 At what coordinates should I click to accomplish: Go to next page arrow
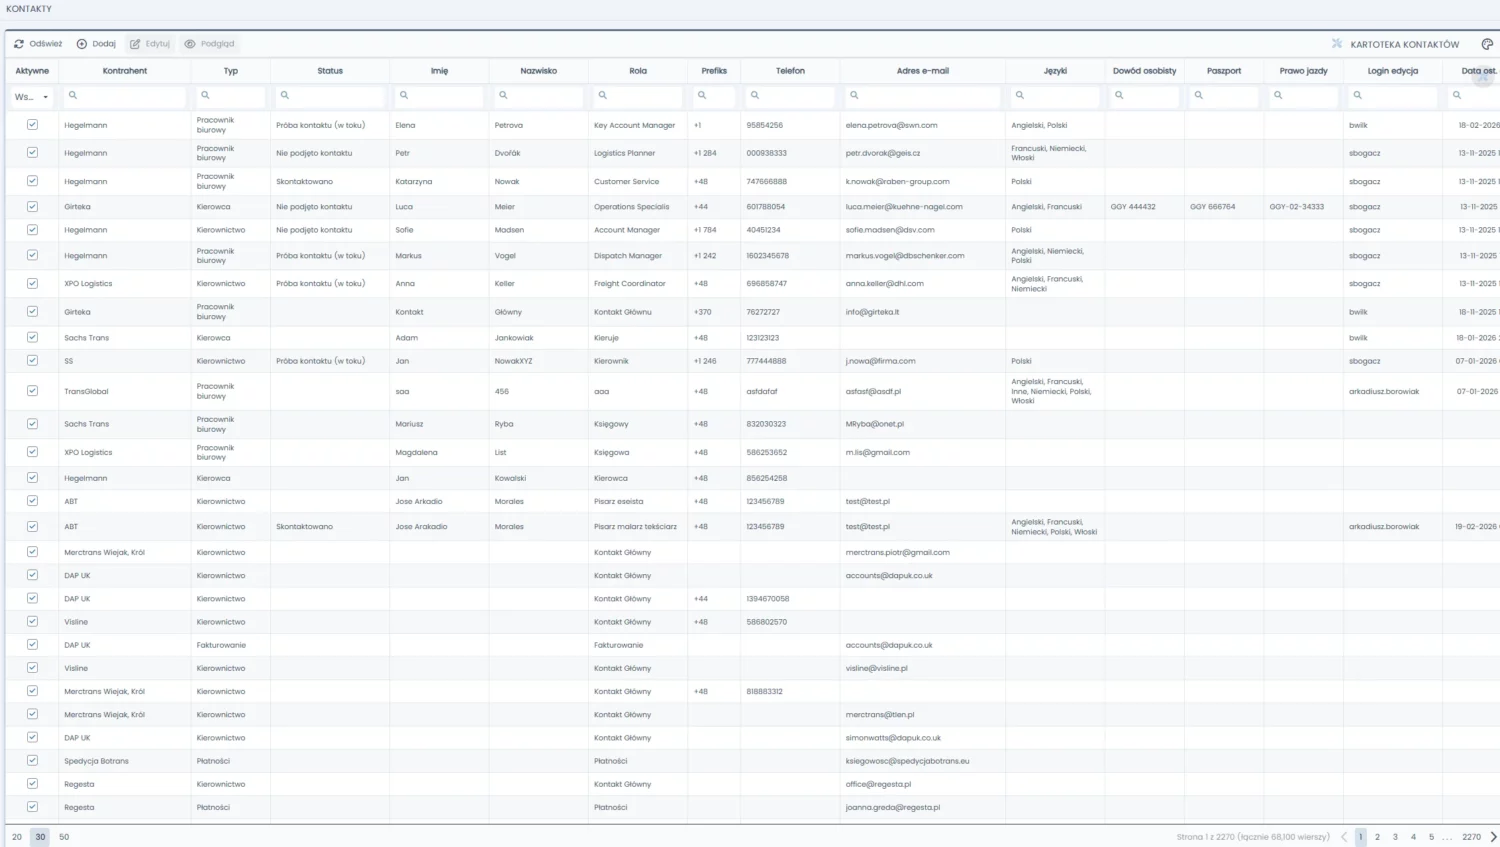click(1493, 837)
